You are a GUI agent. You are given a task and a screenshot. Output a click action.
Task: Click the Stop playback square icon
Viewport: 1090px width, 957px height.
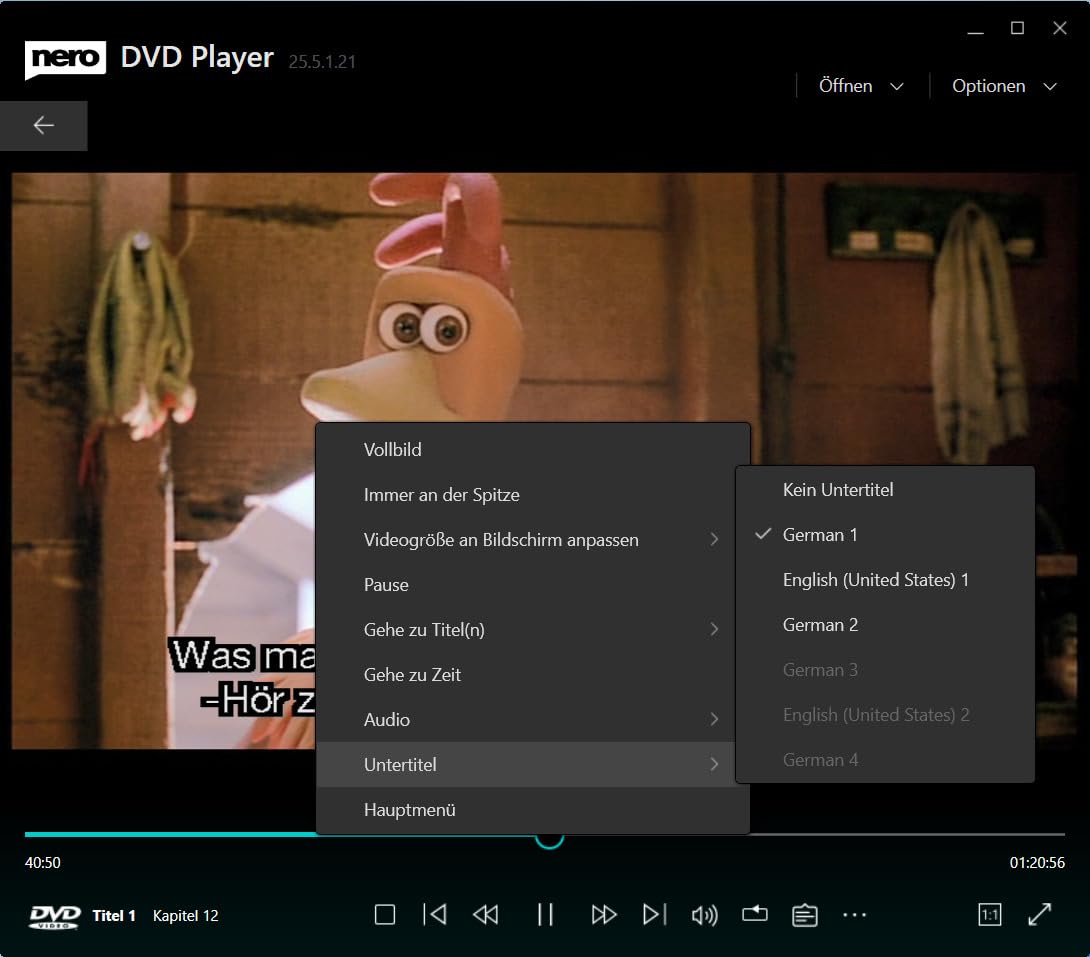(x=384, y=915)
